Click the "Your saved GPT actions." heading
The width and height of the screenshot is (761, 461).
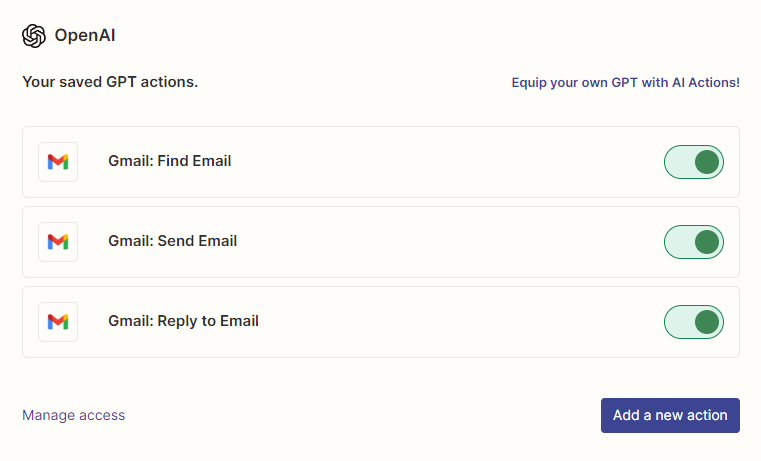[110, 82]
